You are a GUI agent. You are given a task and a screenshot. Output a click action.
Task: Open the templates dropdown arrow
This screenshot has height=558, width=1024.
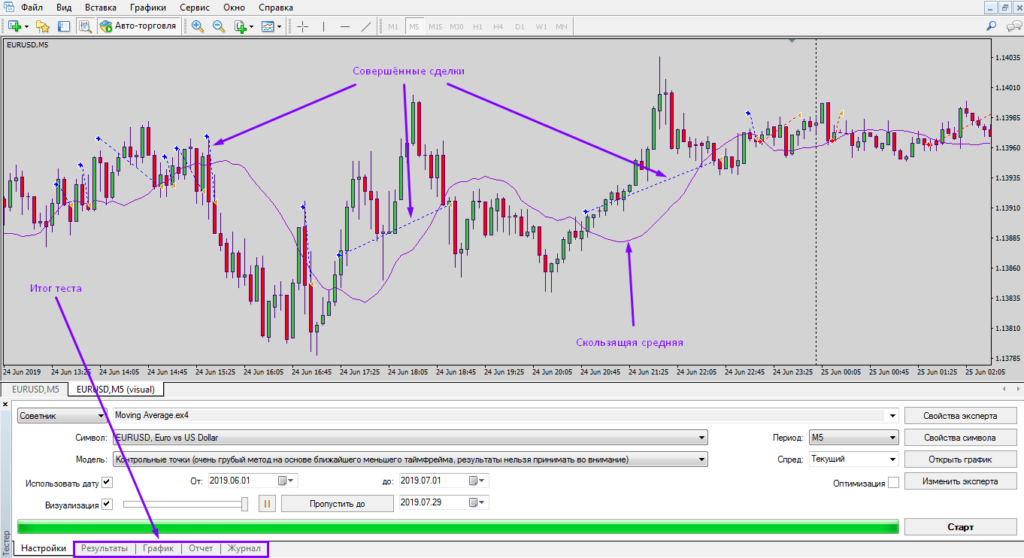[x=279, y=27]
